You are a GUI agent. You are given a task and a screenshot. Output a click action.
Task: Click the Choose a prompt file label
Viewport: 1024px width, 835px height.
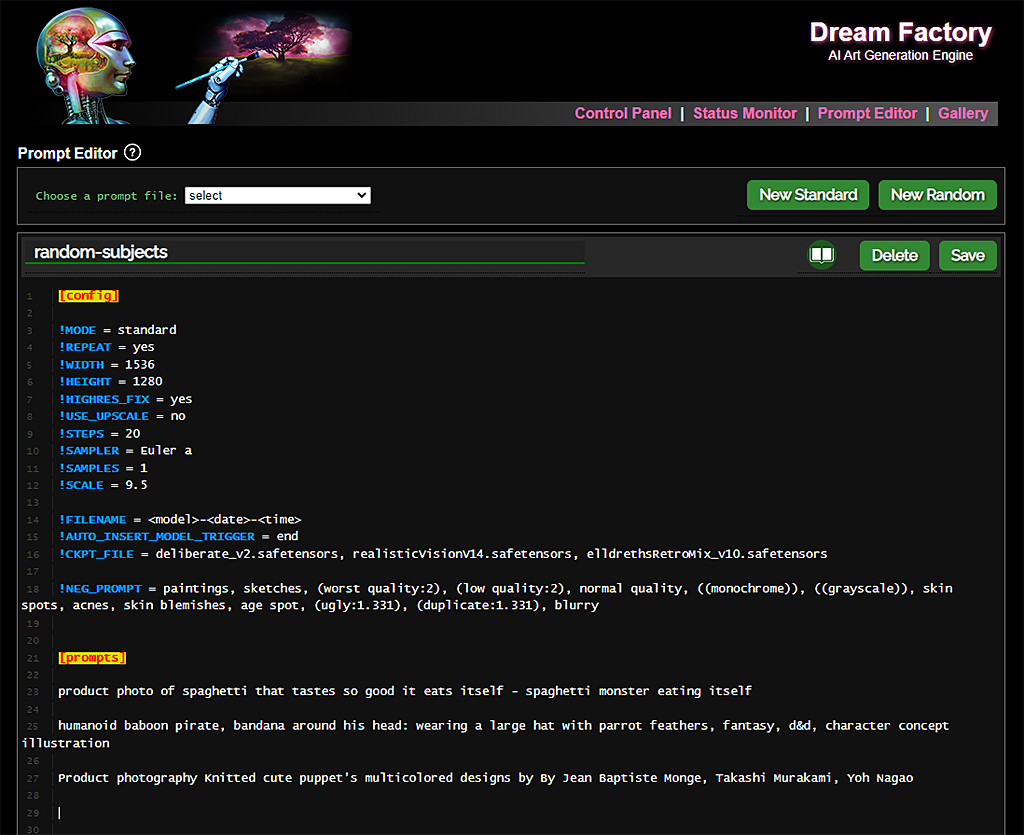pyautogui.click(x=106, y=196)
